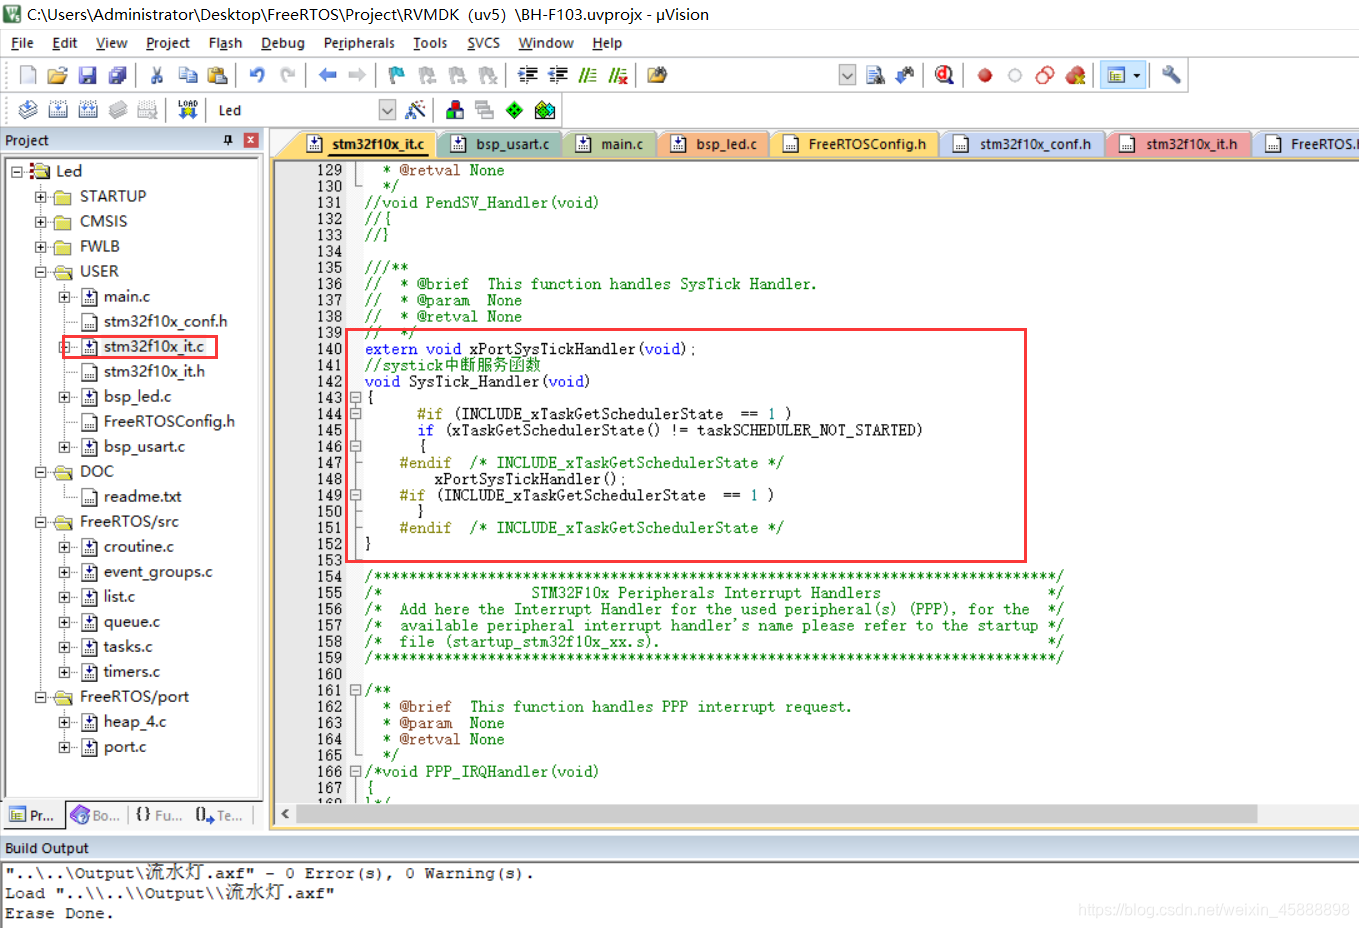This screenshot has height=928, width=1359.
Task: Click scrollbar left arrow in the editor
Action: coord(285,813)
